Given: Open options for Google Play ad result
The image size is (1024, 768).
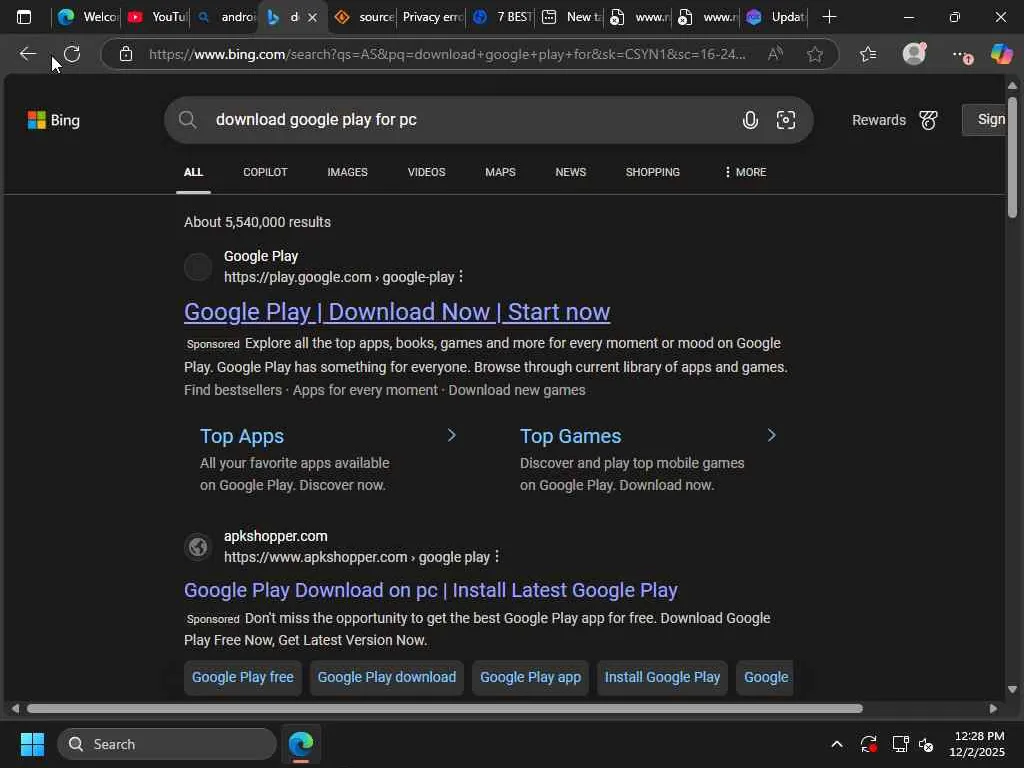Looking at the screenshot, I should [461, 277].
